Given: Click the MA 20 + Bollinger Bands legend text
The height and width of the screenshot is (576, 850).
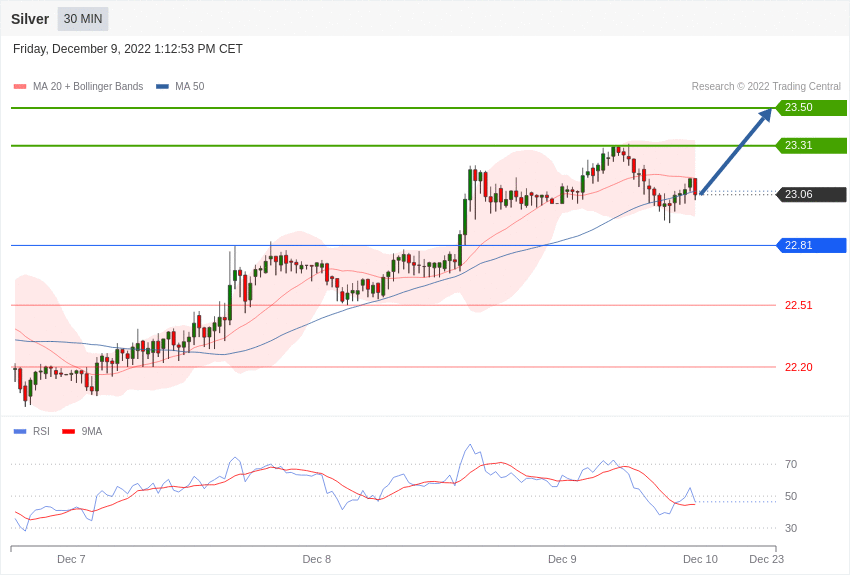Looking at the screenshot, I should [88, 87].
